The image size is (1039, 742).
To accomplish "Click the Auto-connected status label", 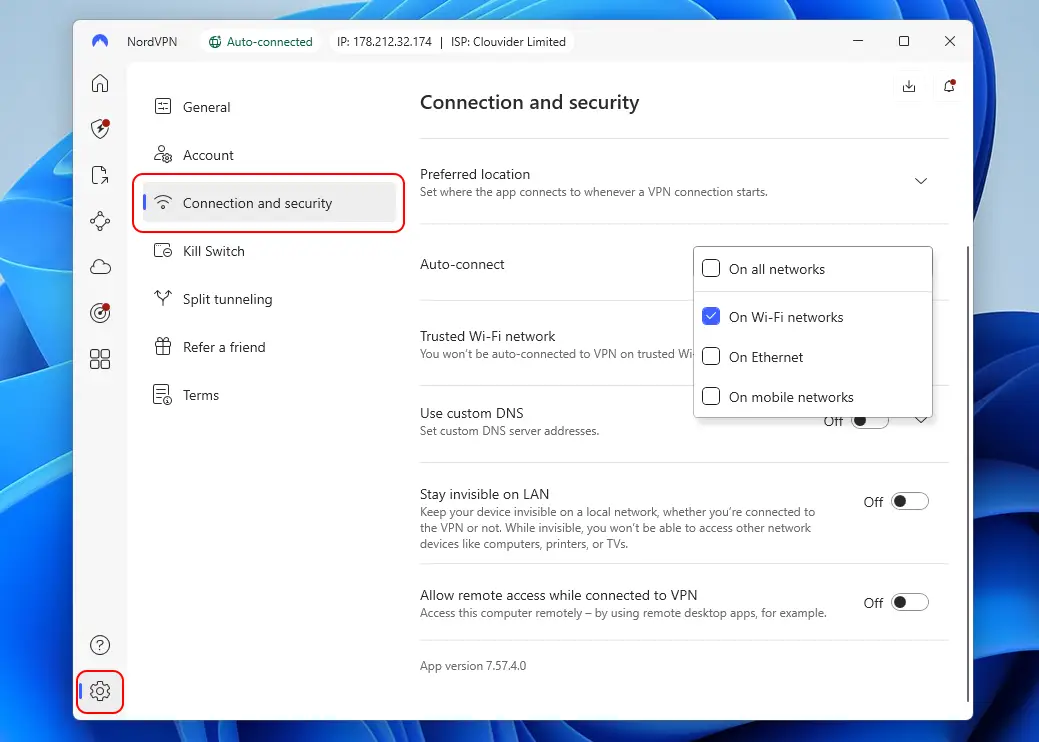I will [270, 42].
